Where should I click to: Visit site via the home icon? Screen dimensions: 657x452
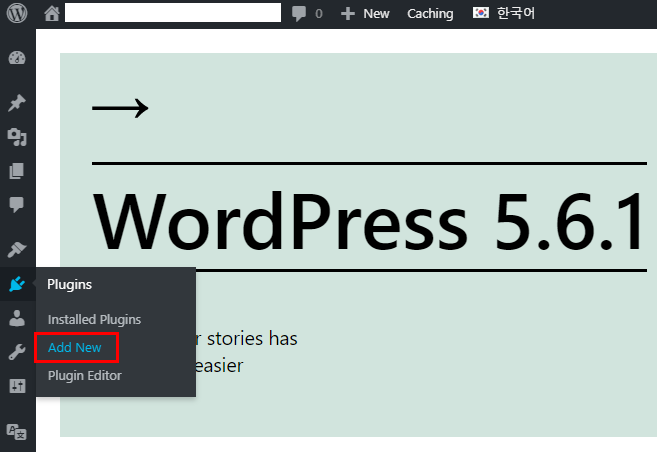(52, 13)
